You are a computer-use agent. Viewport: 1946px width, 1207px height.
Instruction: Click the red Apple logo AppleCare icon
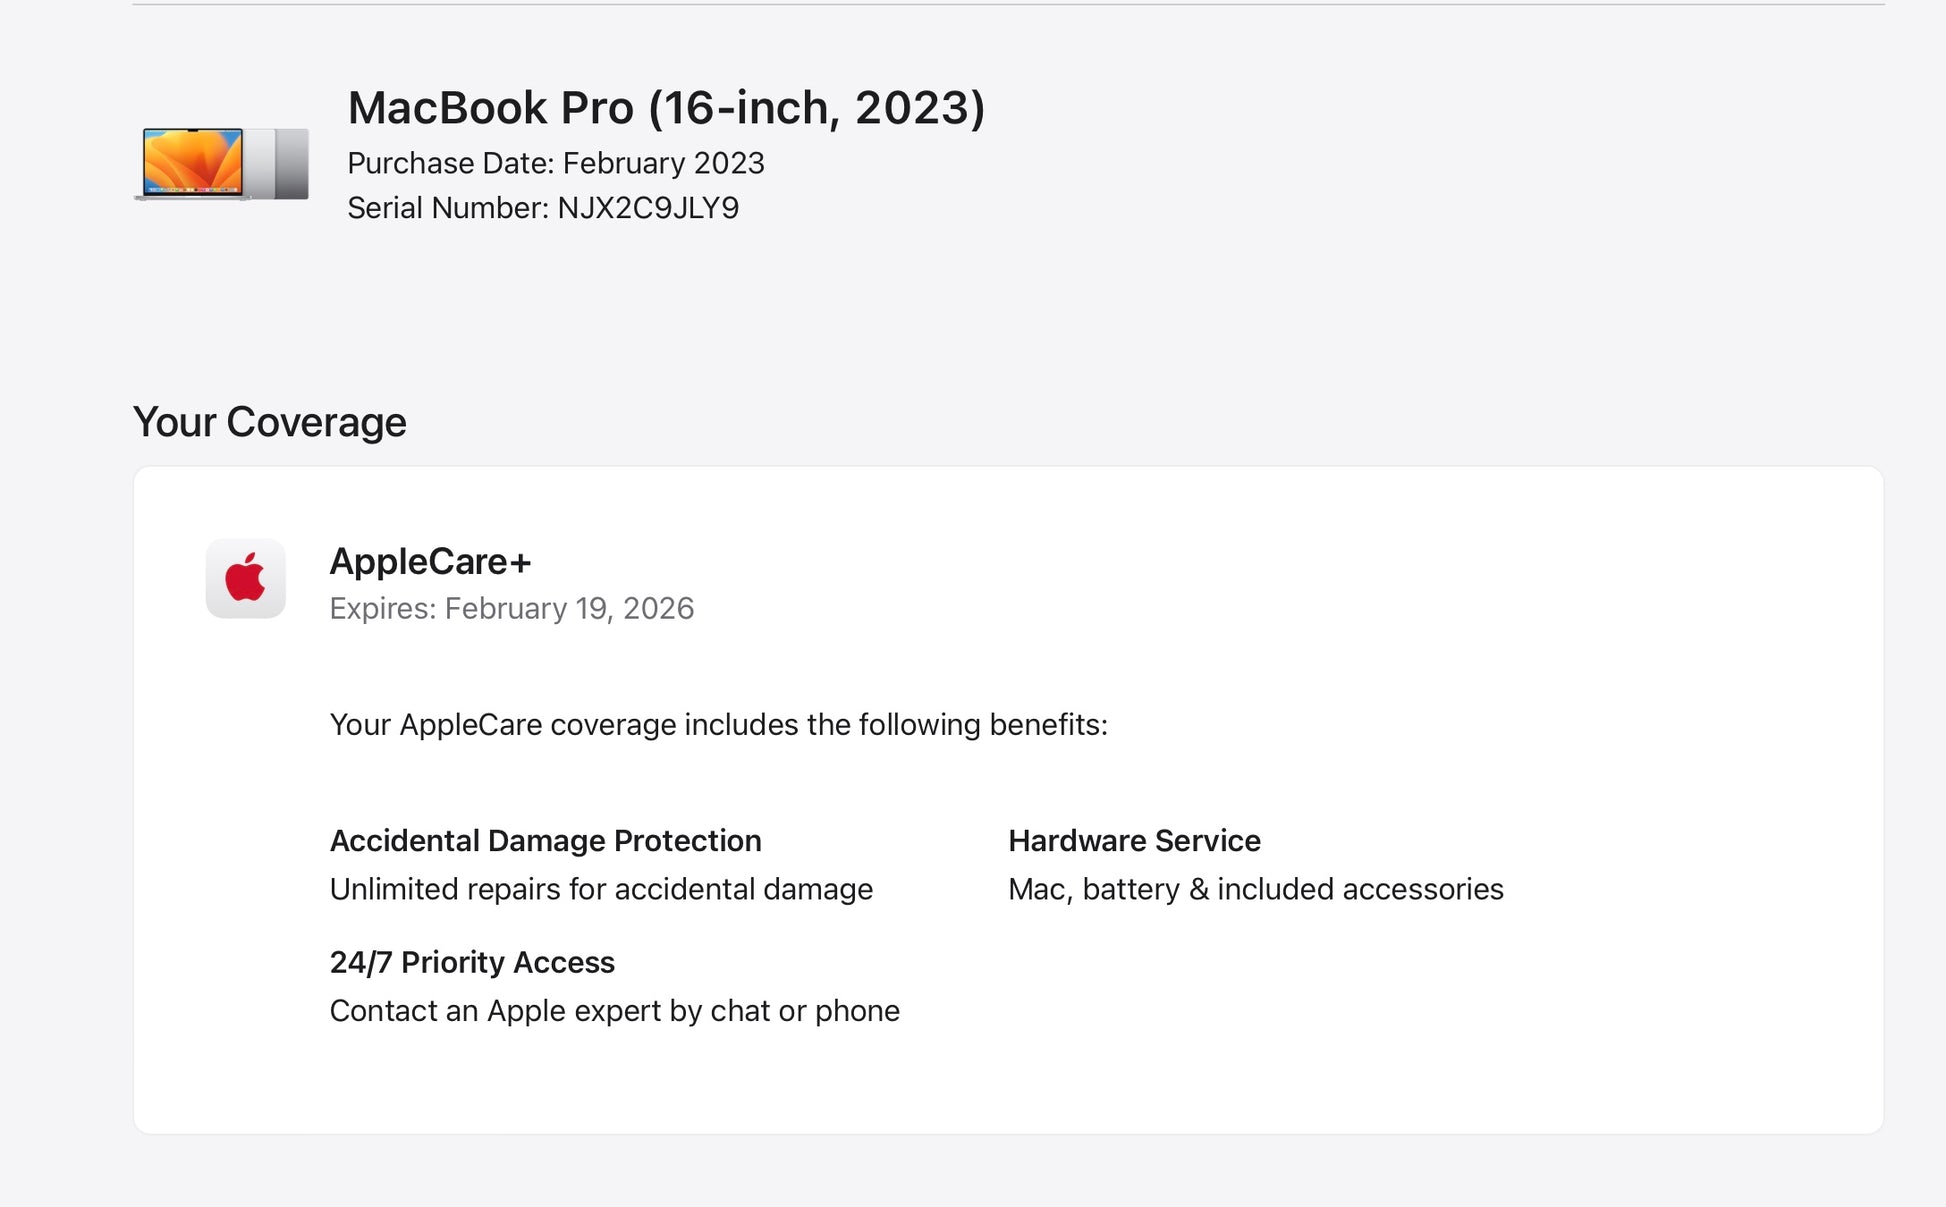point(245,579)
